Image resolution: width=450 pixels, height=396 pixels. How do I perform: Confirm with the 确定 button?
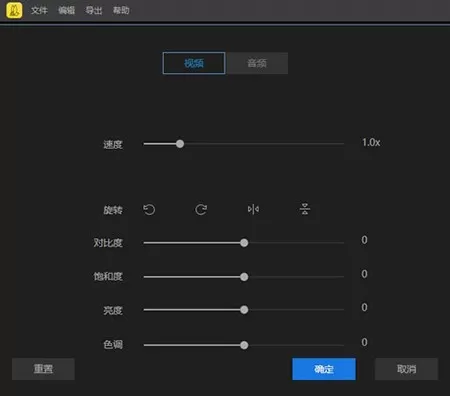pyautogui.click(x=324, y=369)
